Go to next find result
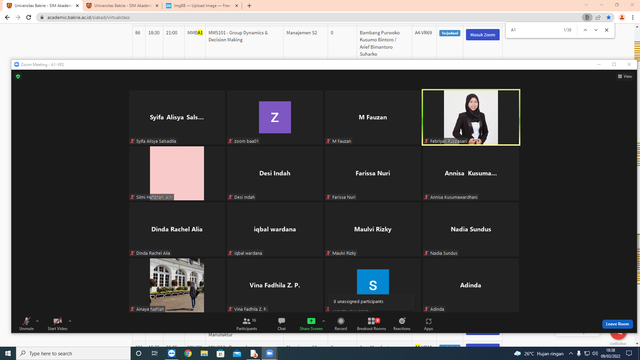This screenshot has height=360, width=640. [596, 30]
